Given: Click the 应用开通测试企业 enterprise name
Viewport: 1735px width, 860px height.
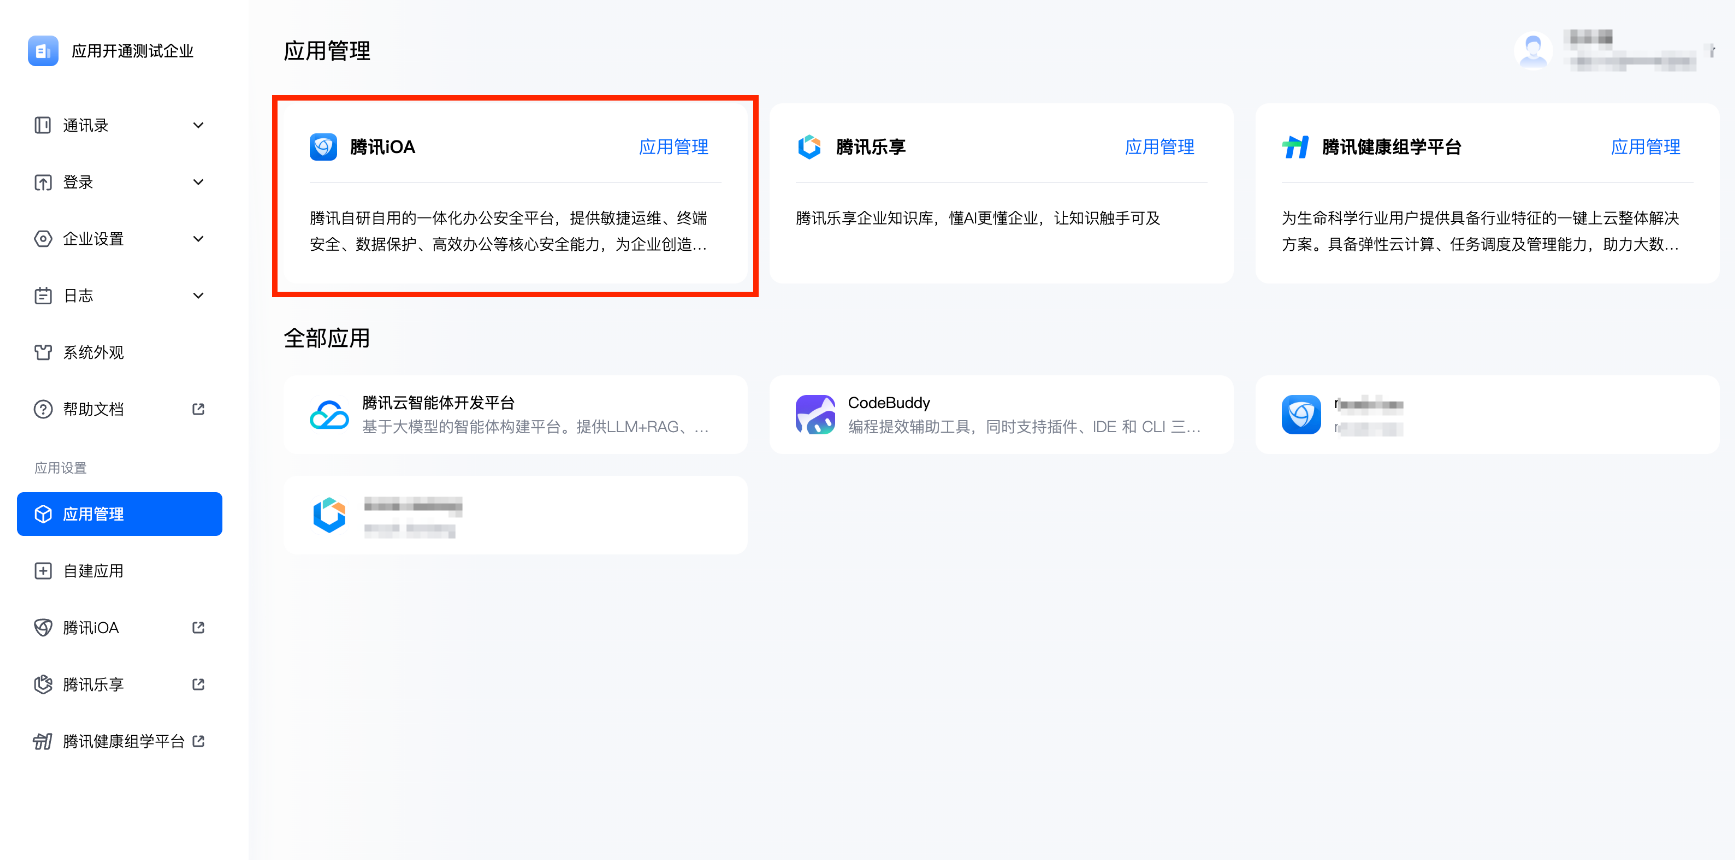Looking at the screenshot, I should click(x=133, y=51).
